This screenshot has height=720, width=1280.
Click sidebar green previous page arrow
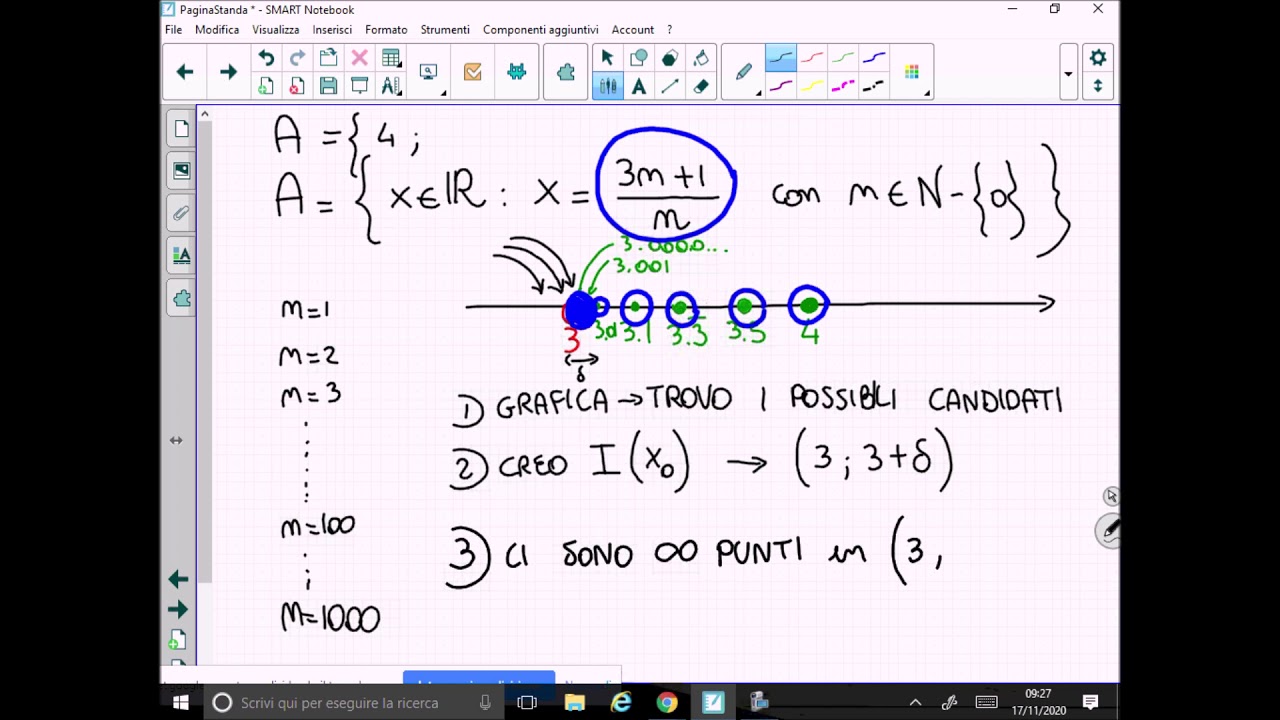[178, 579]
